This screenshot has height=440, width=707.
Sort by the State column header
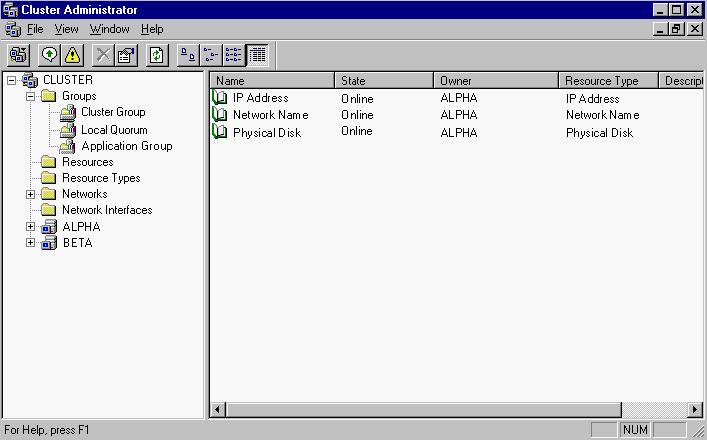pyautogui.click(x=383, y=80)
